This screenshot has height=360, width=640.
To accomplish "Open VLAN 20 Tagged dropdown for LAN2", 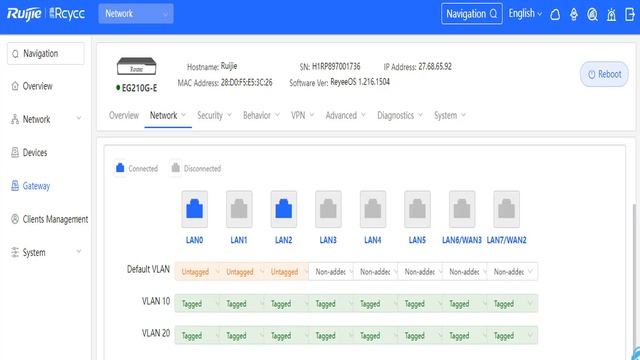I will (x=286, y=335).
